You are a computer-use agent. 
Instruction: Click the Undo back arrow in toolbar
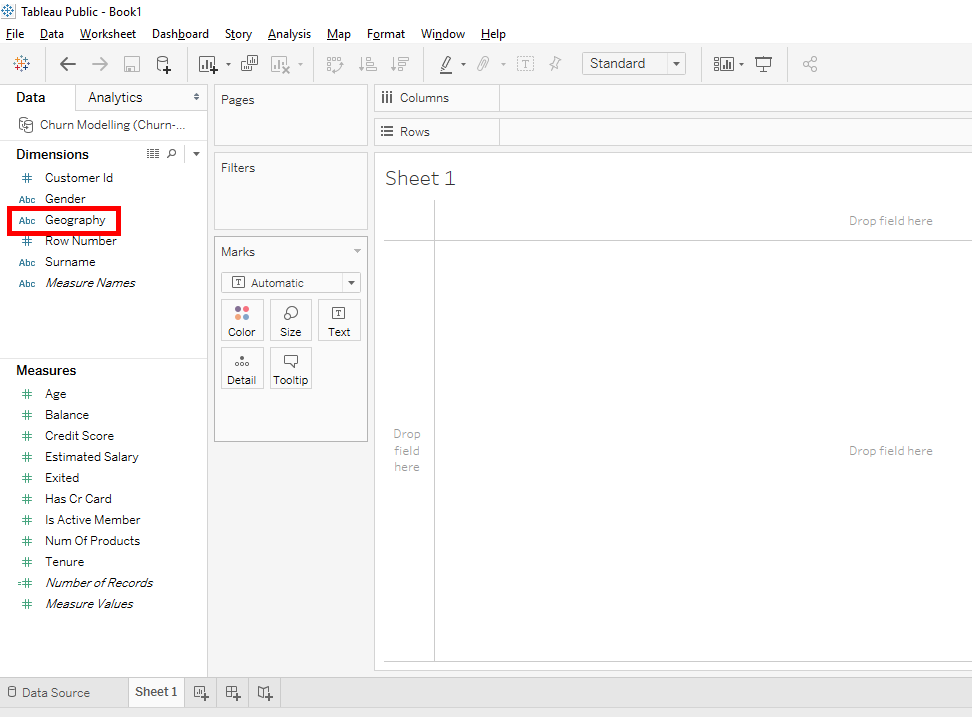click(68, 64)
